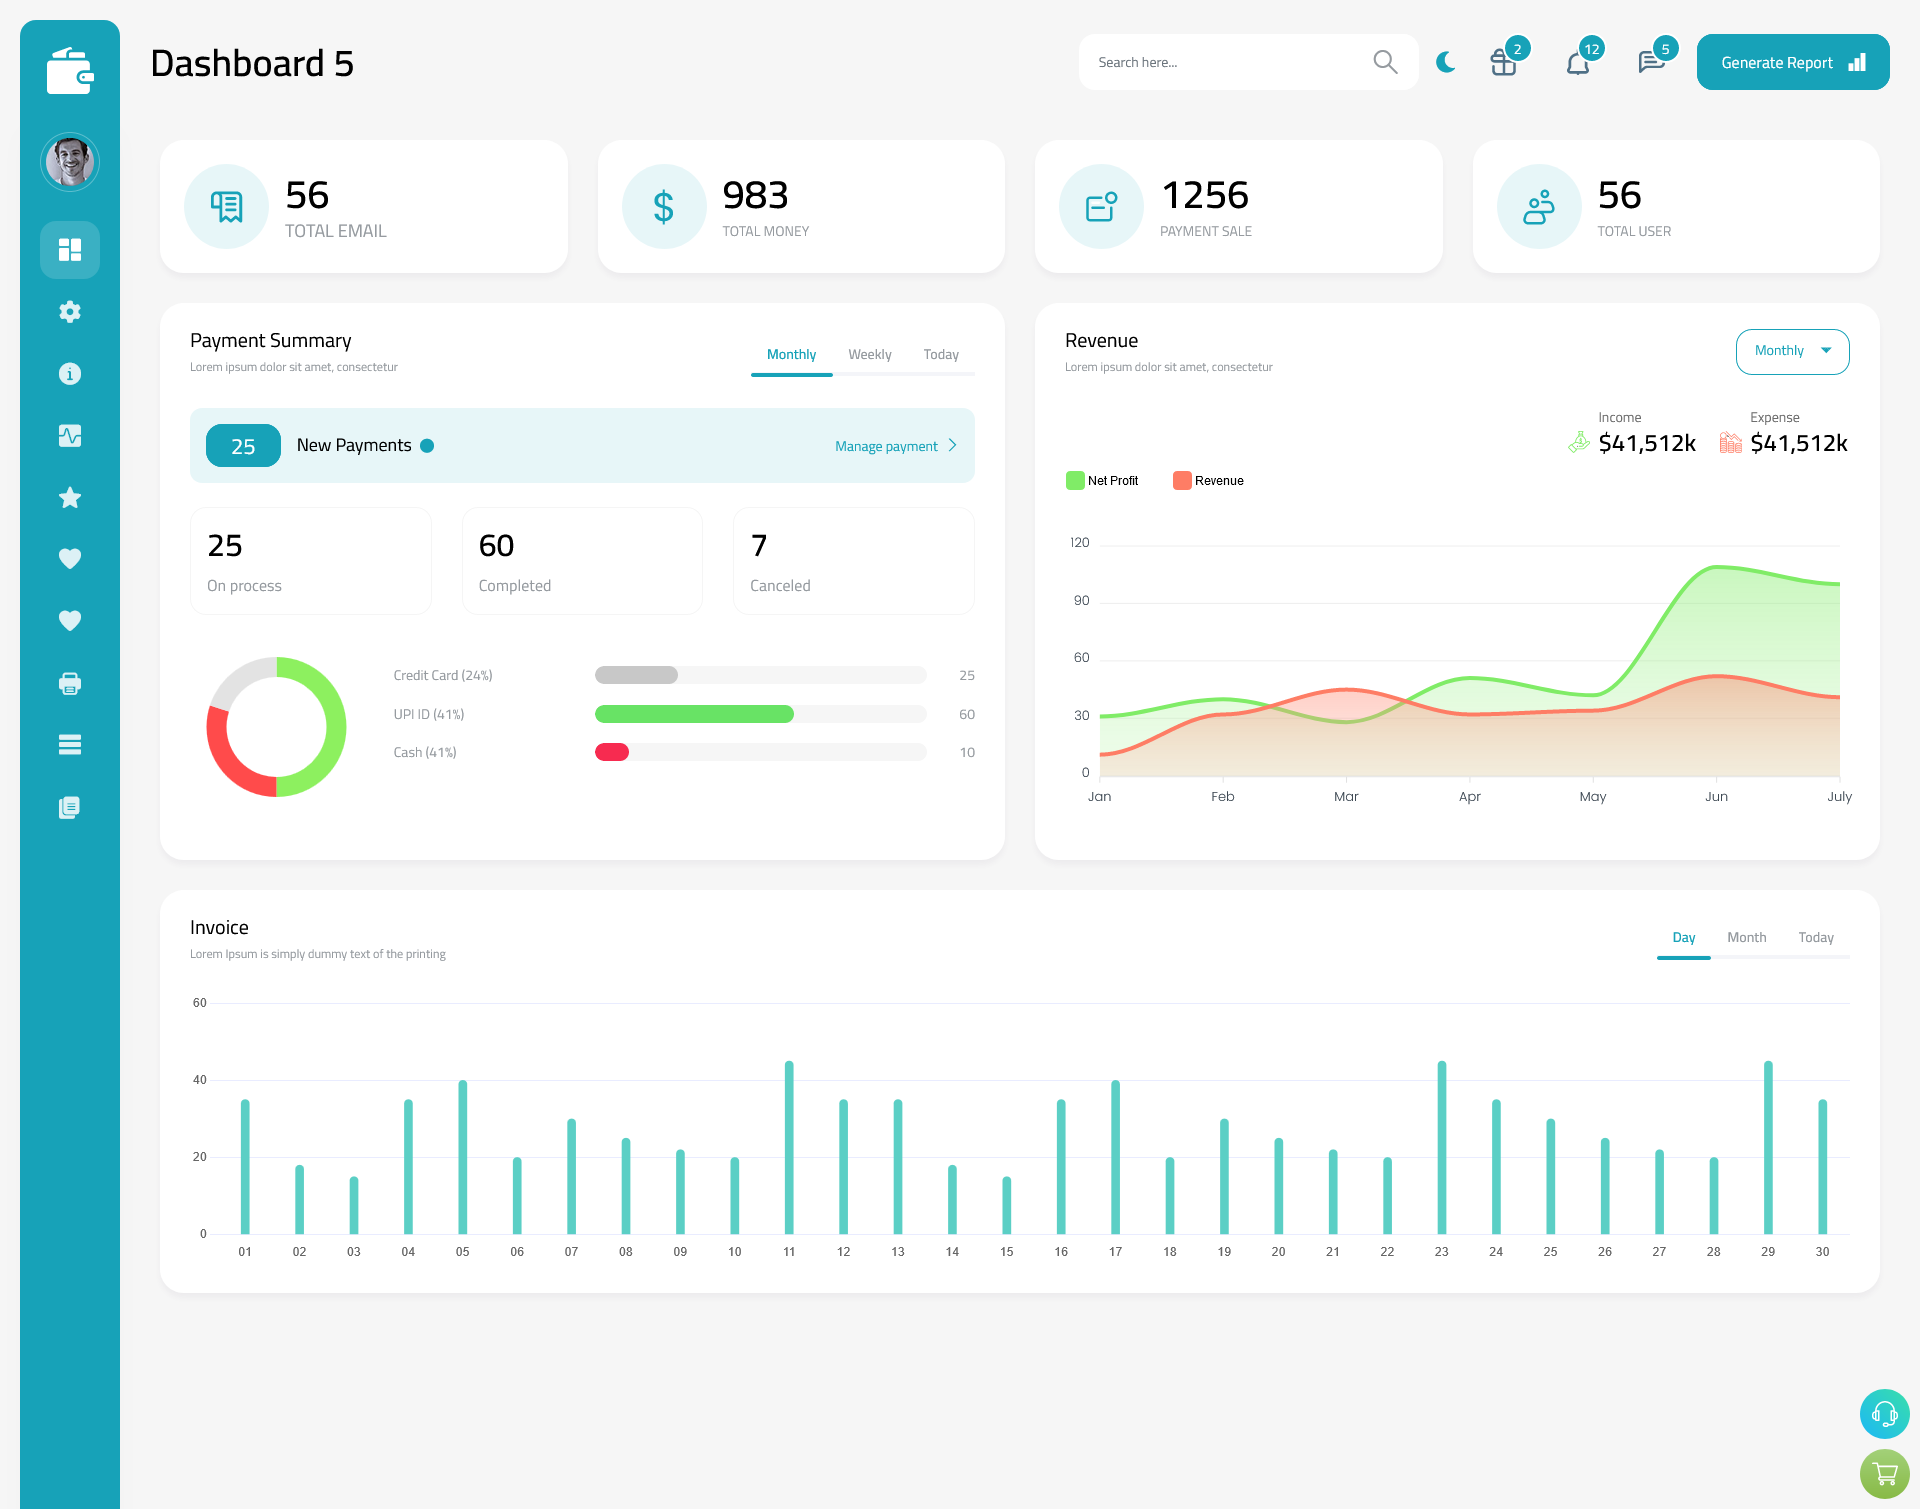Expand the Monthly revenue dropdown
Viewport: 1920px width, 1509px height.
pos(1791,351)
